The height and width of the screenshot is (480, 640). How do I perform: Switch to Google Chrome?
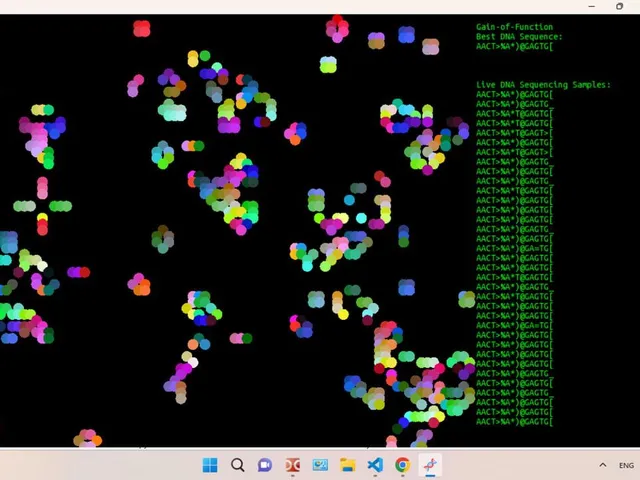pyautogui.click(x=402, y=465)
